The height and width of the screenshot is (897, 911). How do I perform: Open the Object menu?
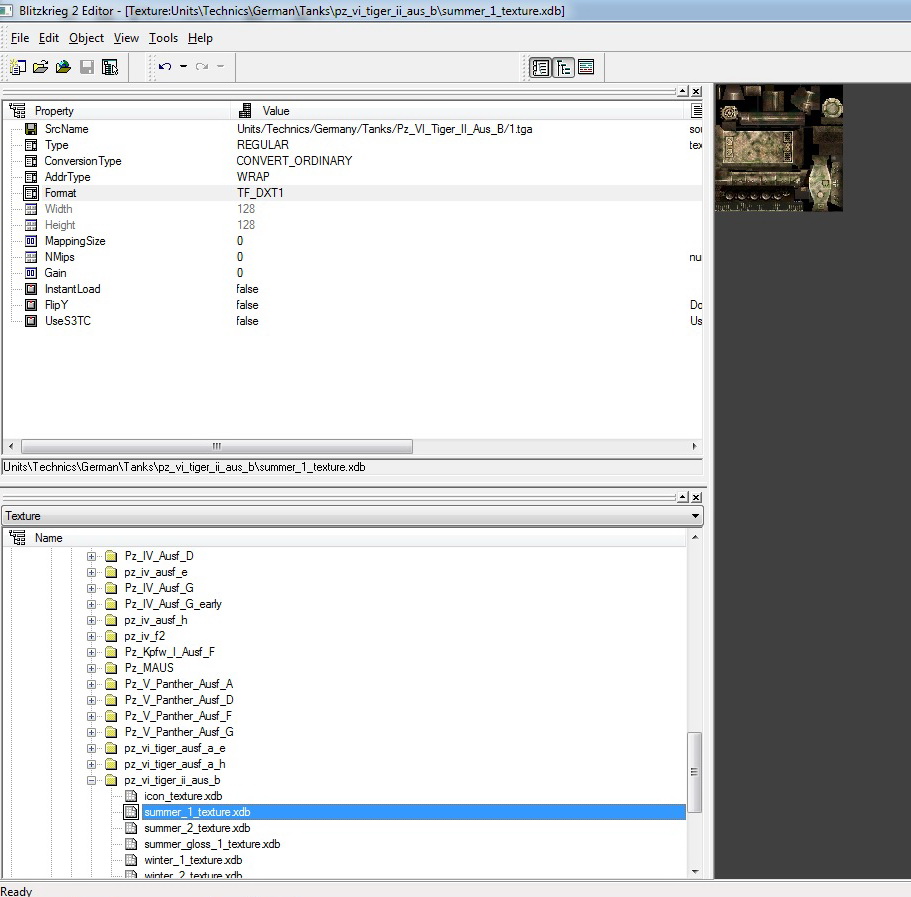[86, 38]
